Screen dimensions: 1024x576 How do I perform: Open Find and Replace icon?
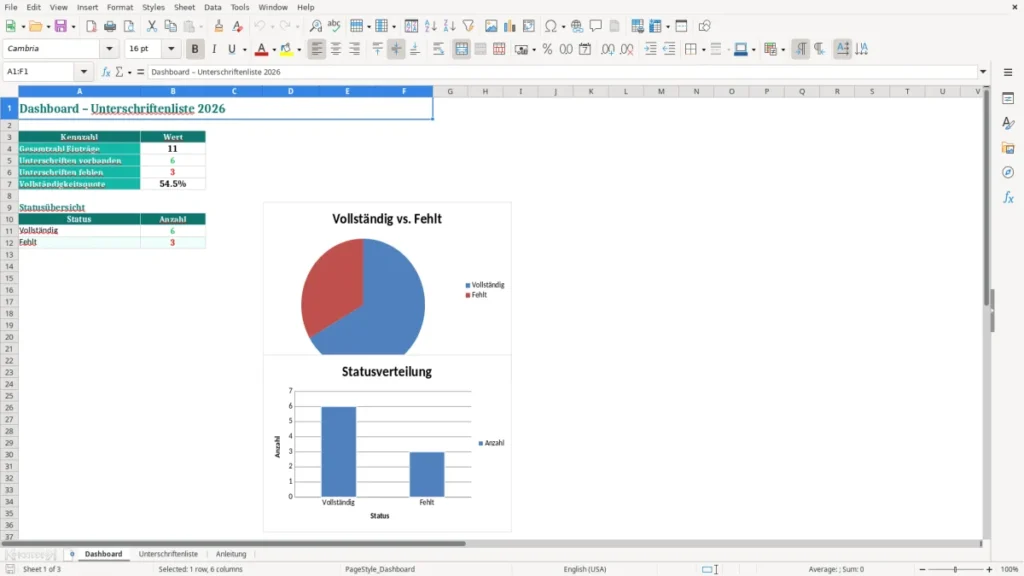click(315, 26)
